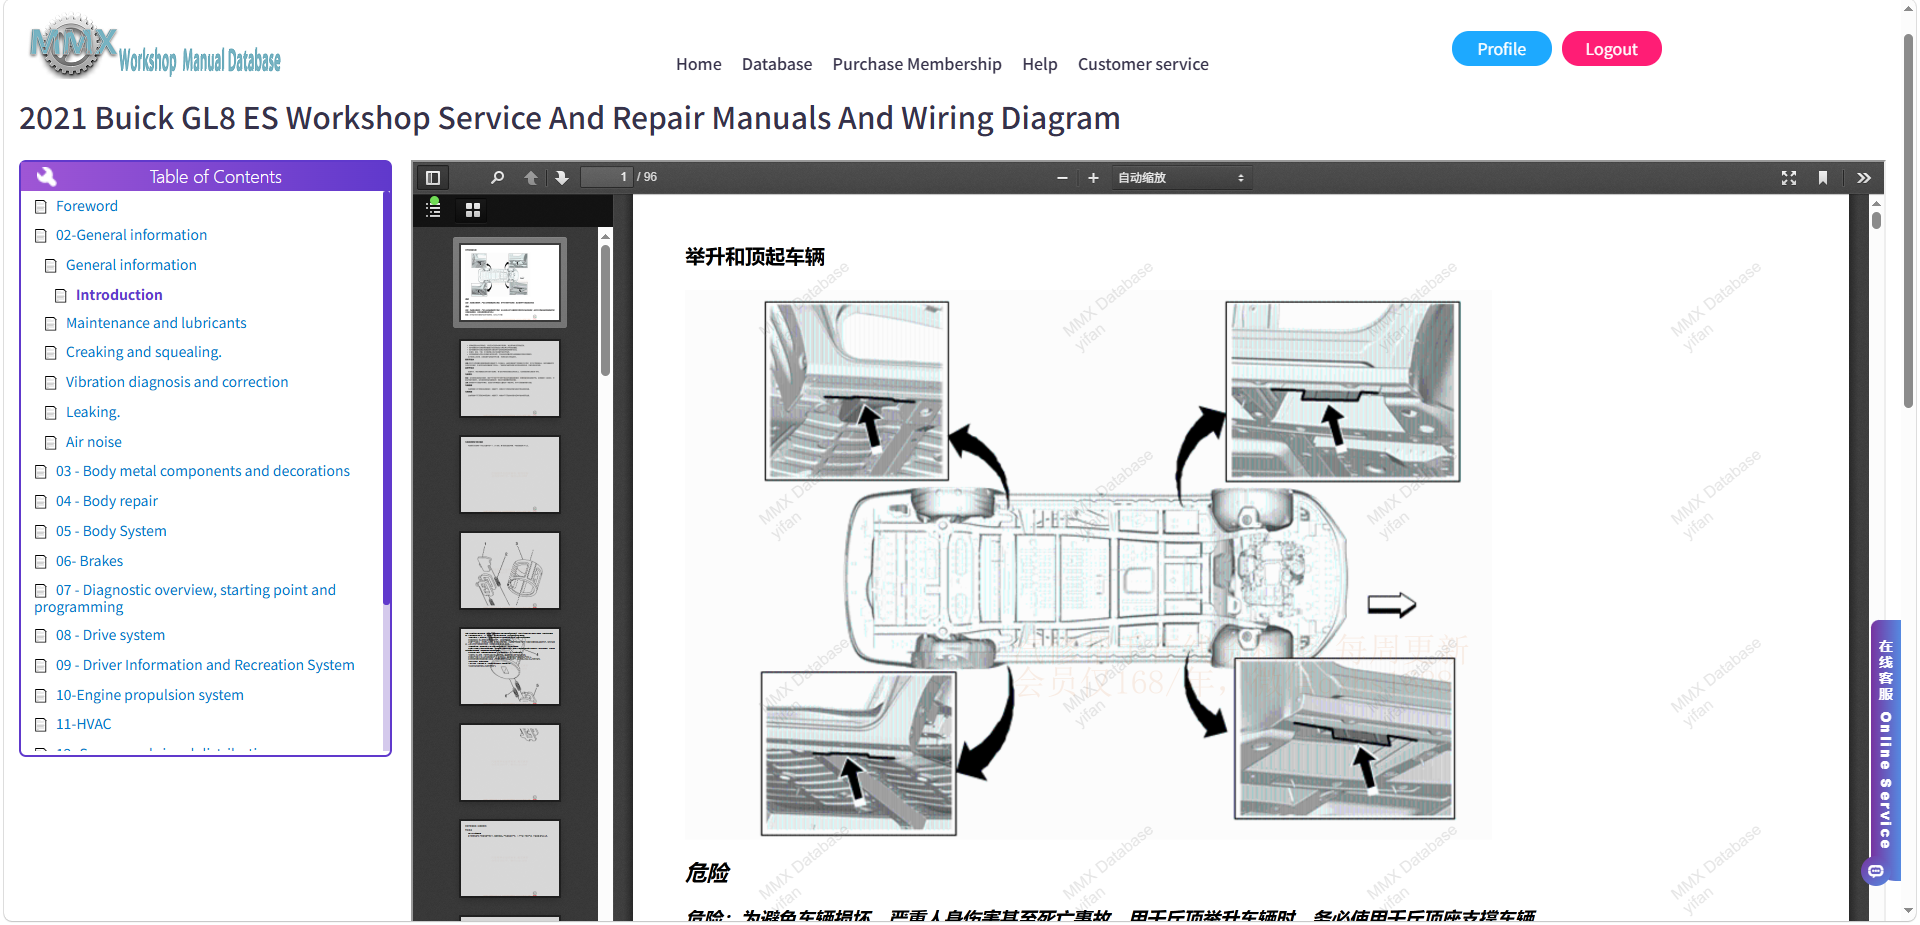Click wrench icon in Table of Contents header
The image size is (1920, 925).
46,177
